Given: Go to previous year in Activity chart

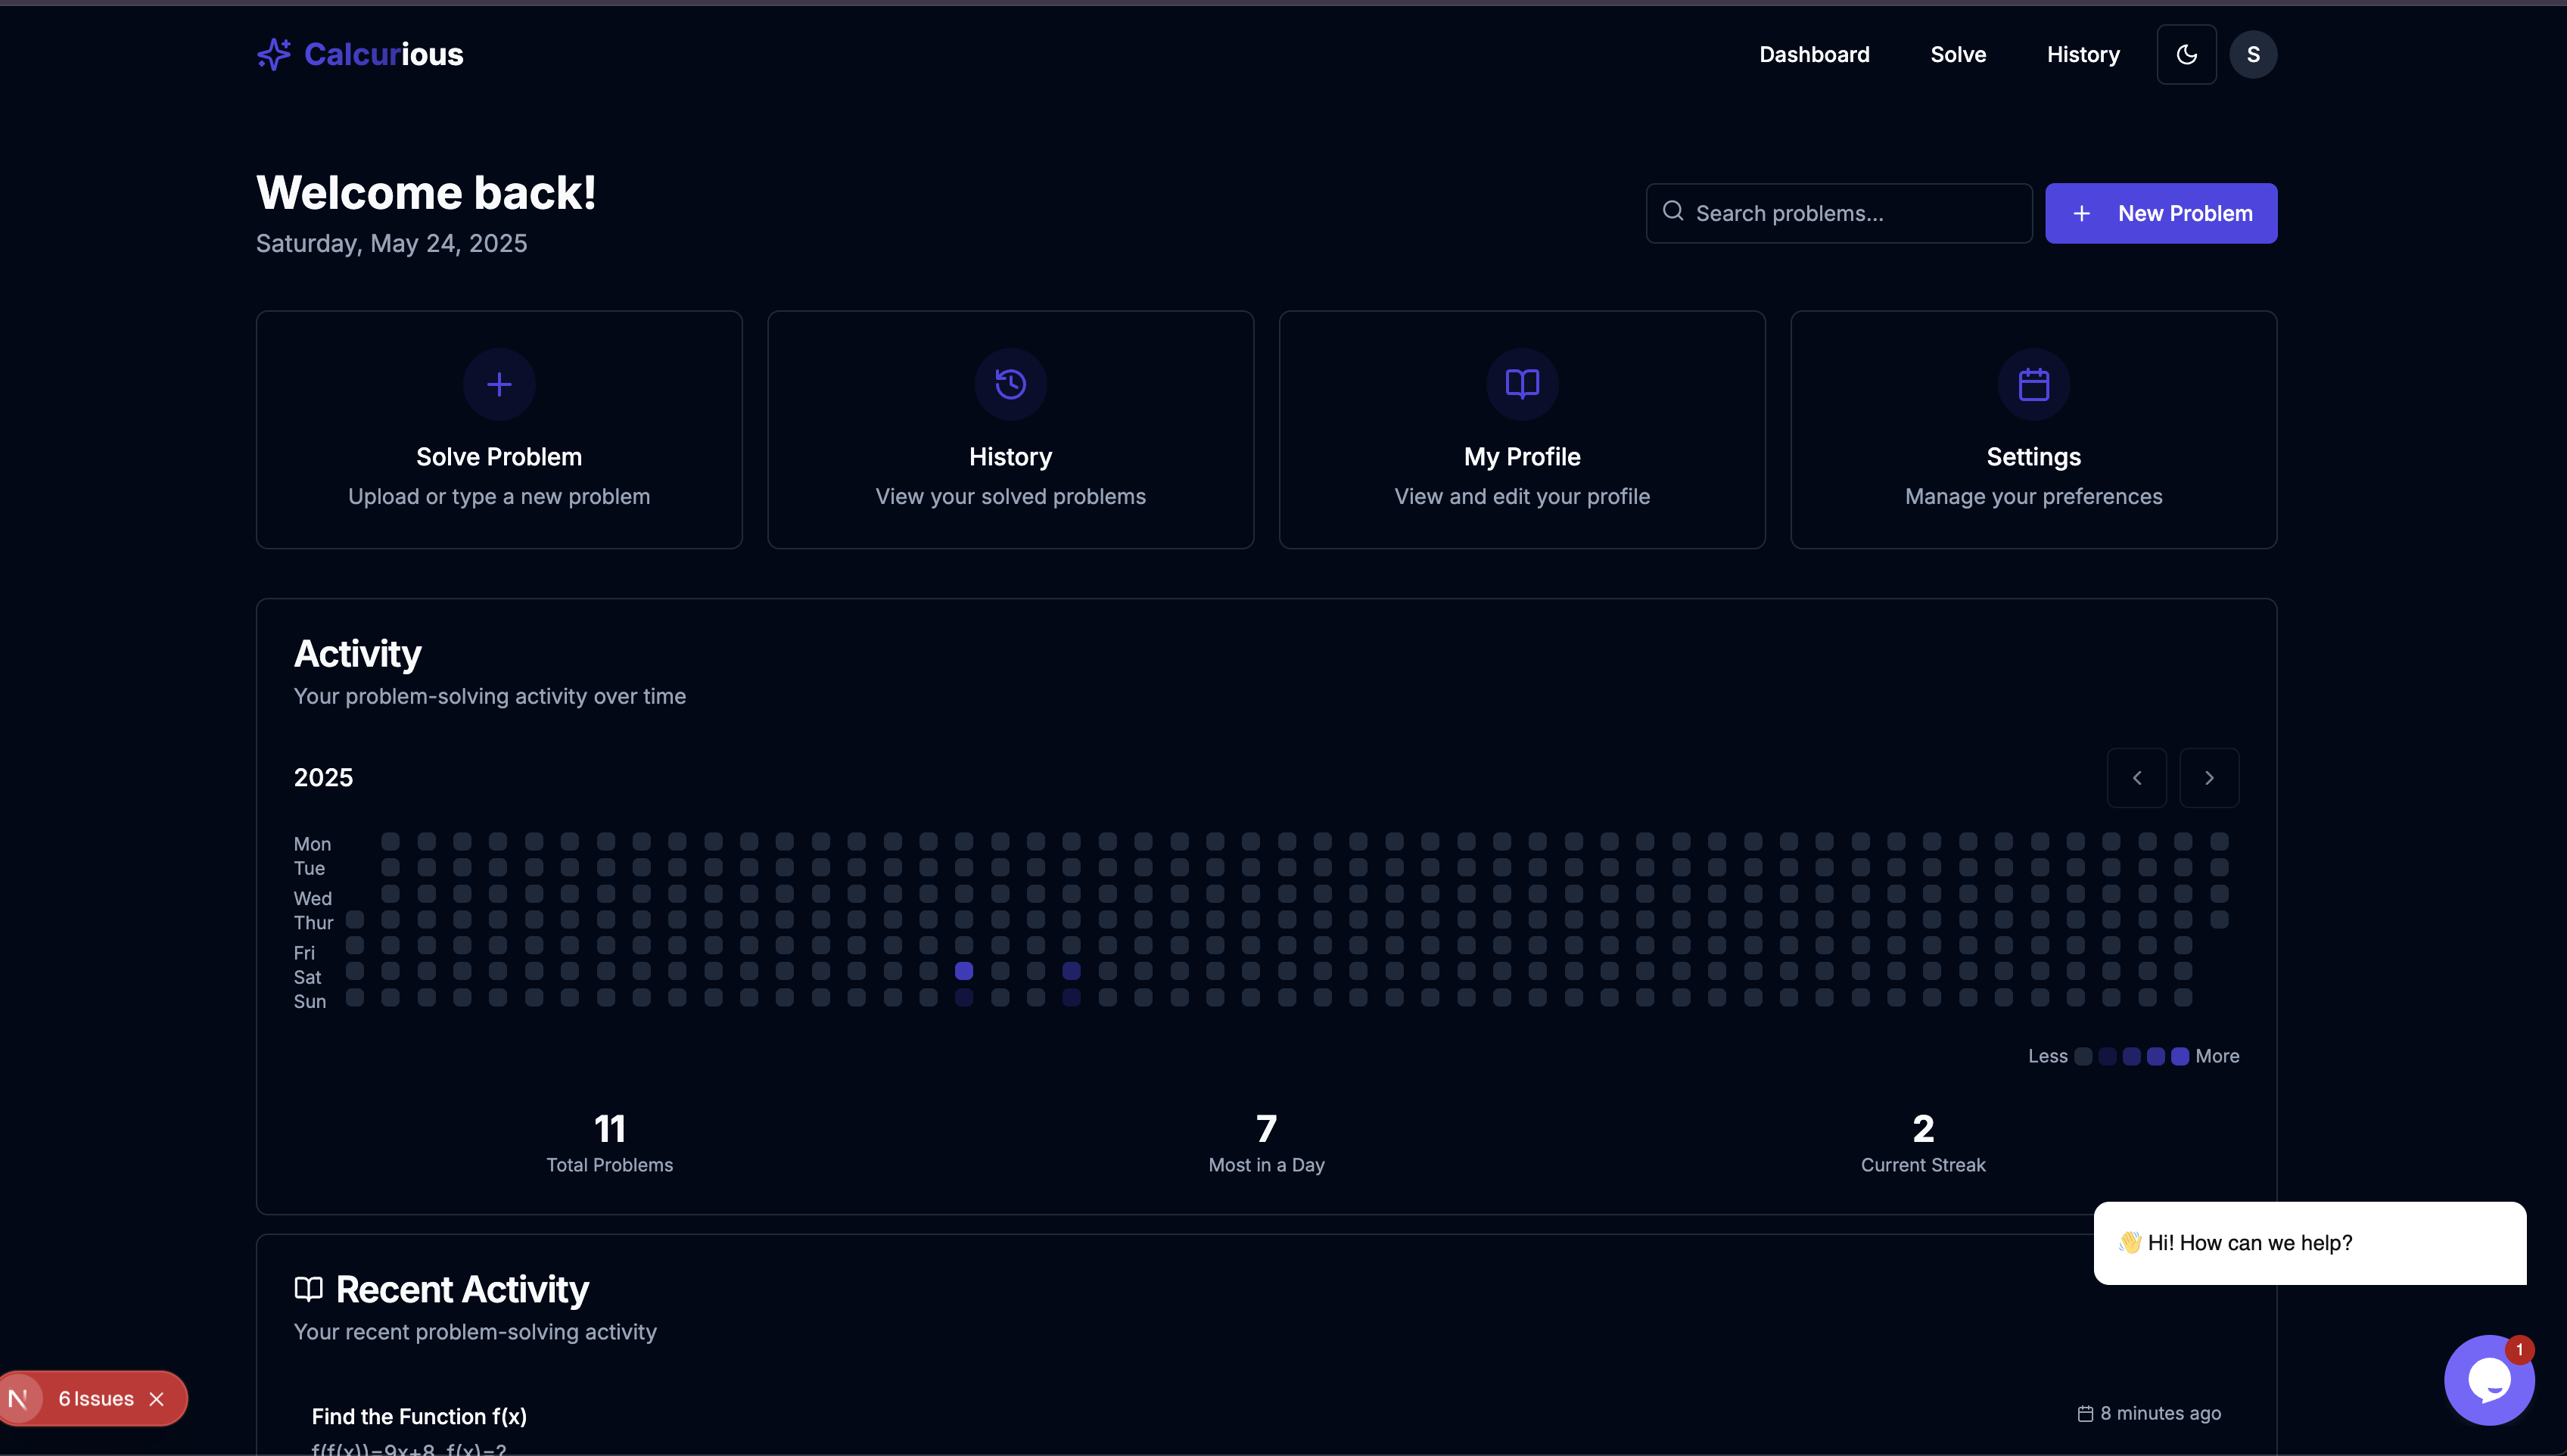Looking at the screenshot, I should 2136,778.
